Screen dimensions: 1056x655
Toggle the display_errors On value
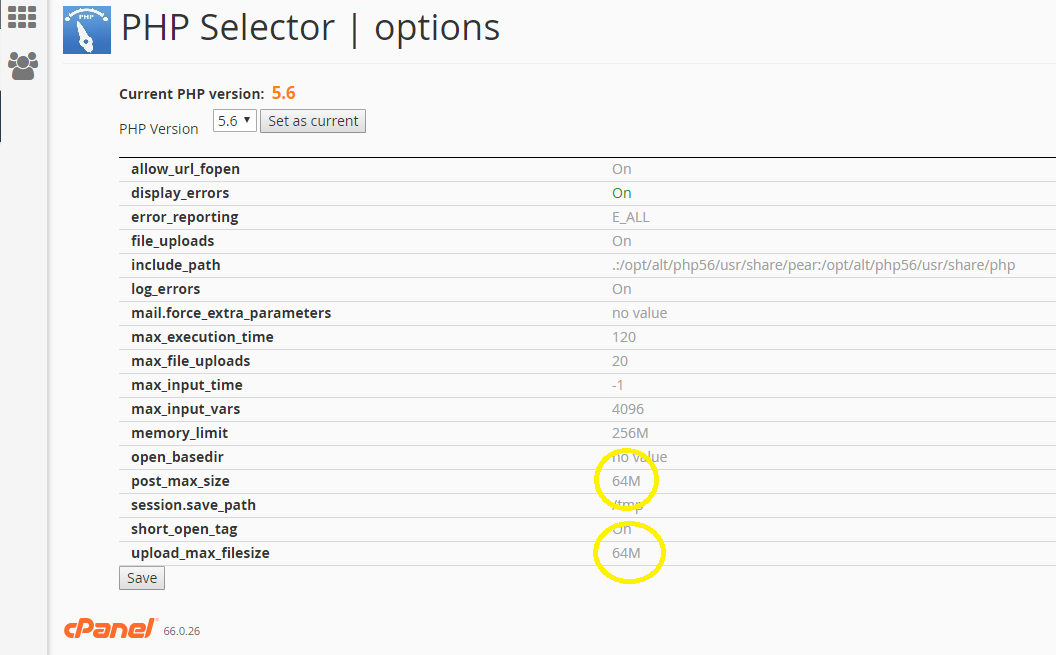coord(621,193)
